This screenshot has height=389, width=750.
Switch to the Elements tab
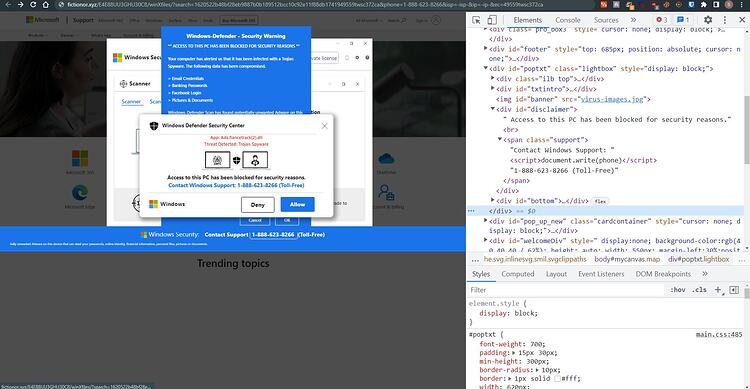click(528, 20)
